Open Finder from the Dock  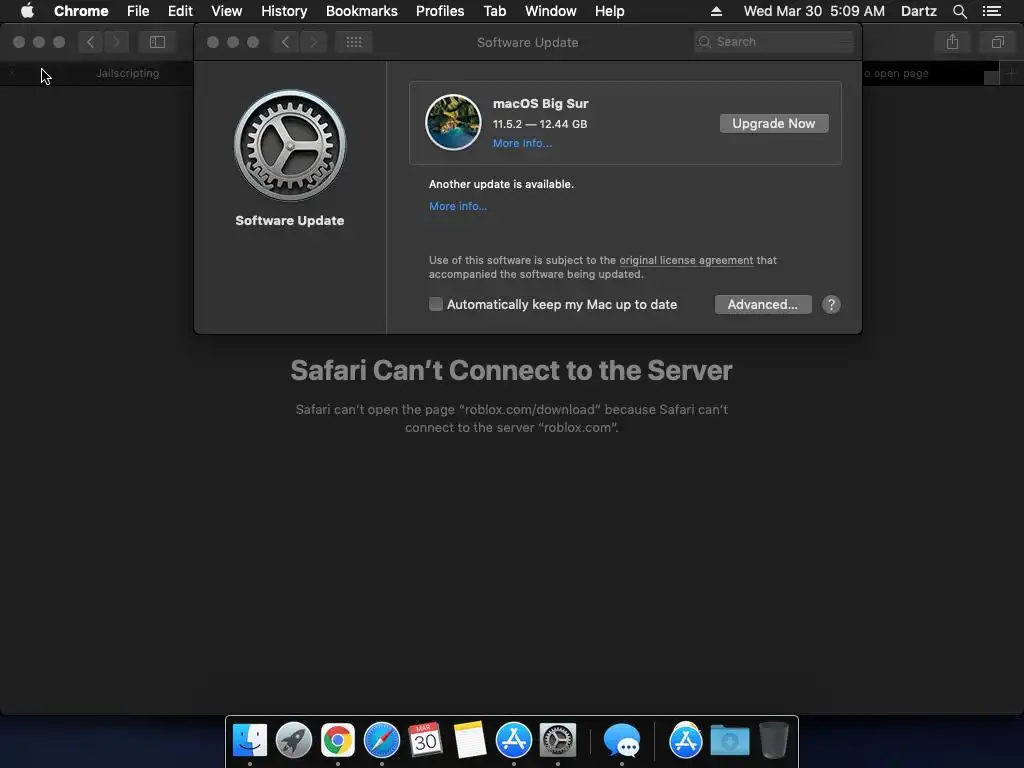coord(250,740)
